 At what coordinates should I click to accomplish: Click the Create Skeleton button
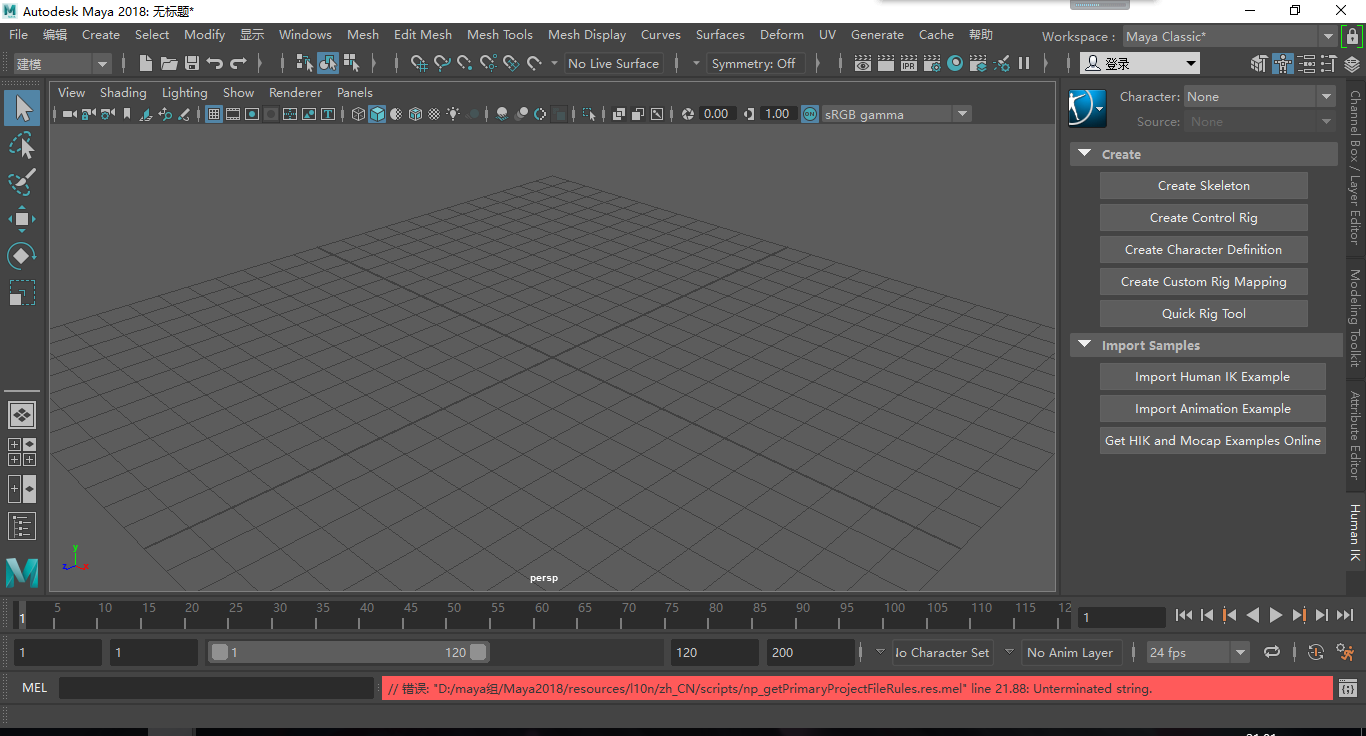1203,186
